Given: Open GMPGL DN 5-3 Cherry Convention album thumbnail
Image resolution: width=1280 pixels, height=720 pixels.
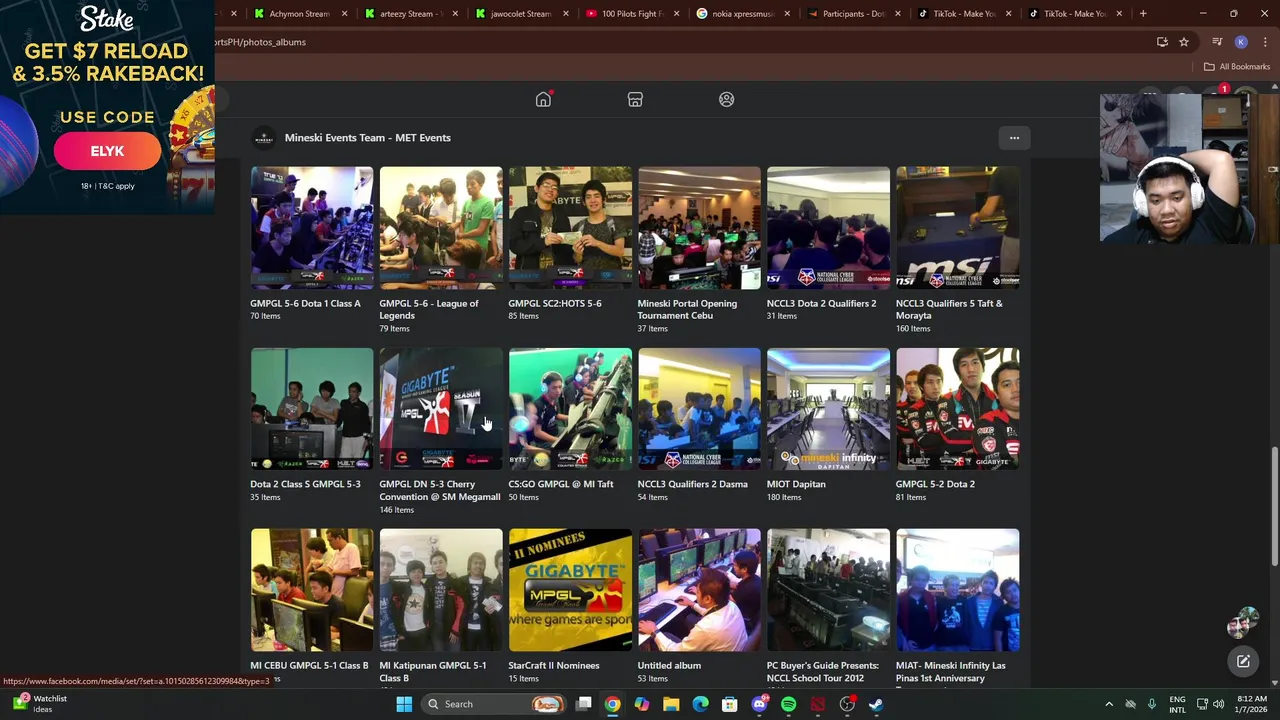Looking at the screenshot, I should 440,409.
